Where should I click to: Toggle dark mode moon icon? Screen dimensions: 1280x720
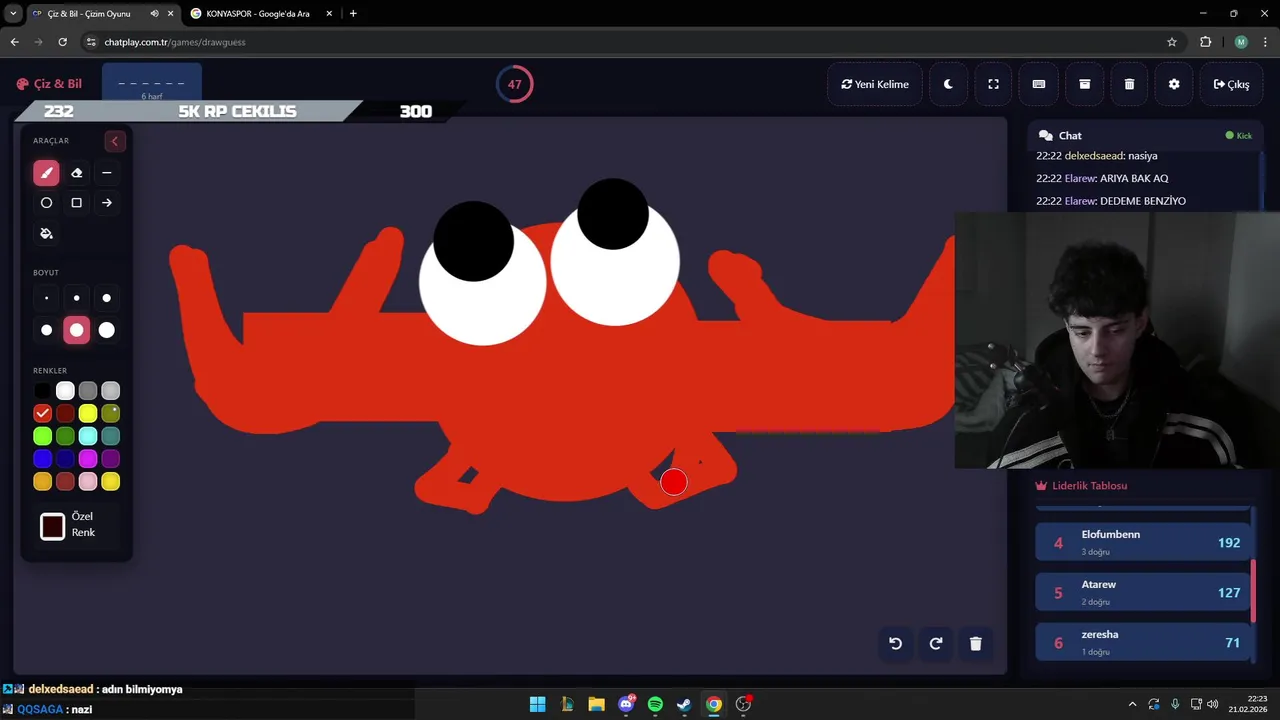948,84
